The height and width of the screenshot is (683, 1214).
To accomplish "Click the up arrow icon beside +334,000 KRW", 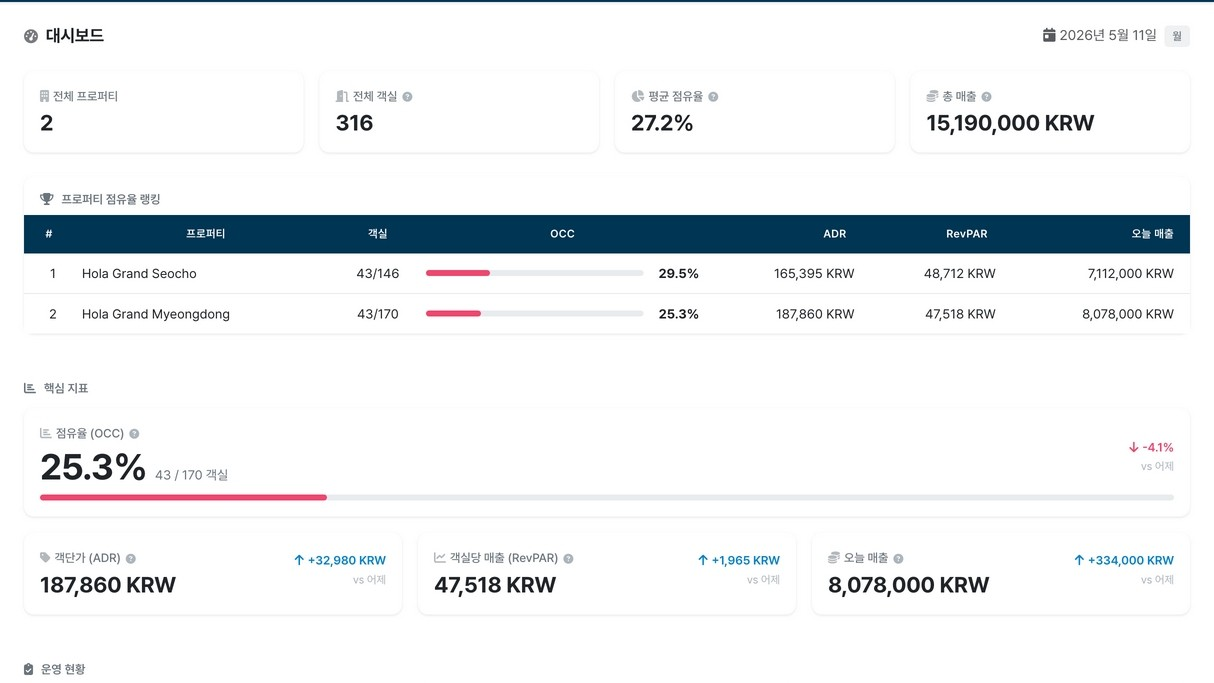I will (x=1079, y=561).
